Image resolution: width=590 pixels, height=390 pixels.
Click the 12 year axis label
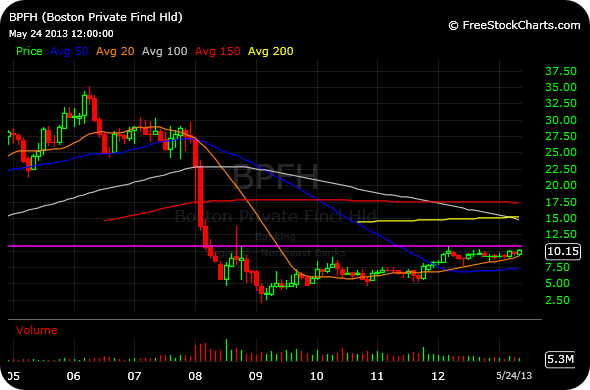[x=438, y=376]
